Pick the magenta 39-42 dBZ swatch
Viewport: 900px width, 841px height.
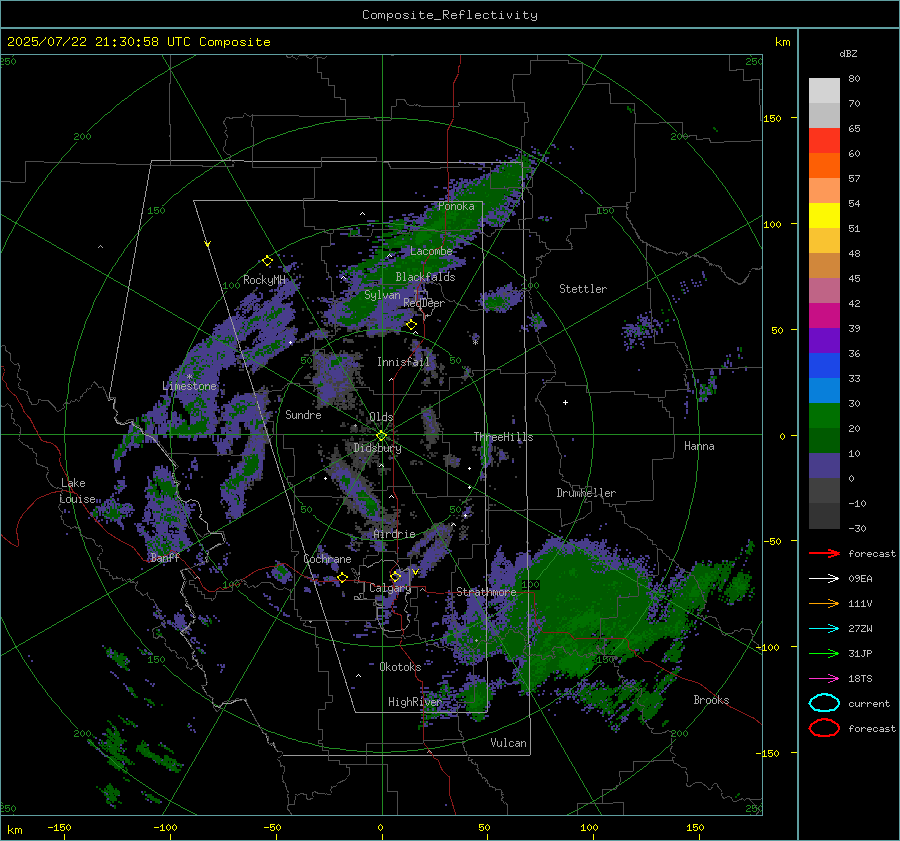point(824,316)
